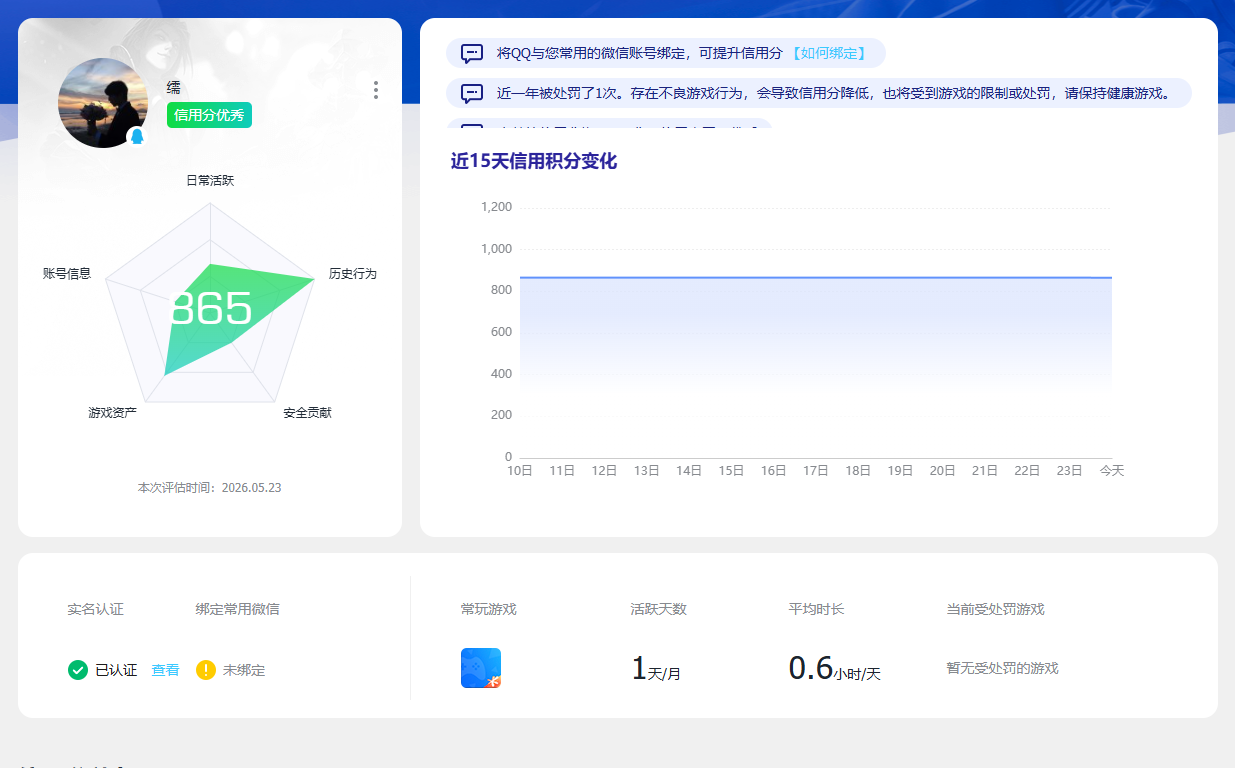The height and width of the screenshot is (768, 1235).
Task: Click the 日常活跃 radar axis label
Action: coord(210,180)
